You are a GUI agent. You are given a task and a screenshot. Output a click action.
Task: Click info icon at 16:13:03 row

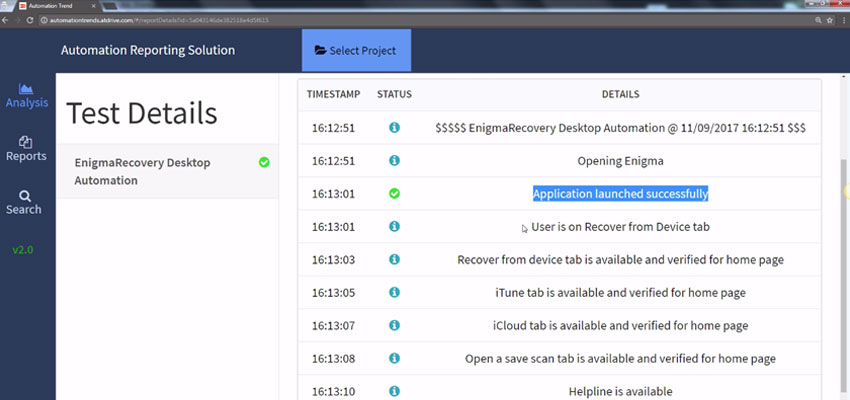point(395,260)
